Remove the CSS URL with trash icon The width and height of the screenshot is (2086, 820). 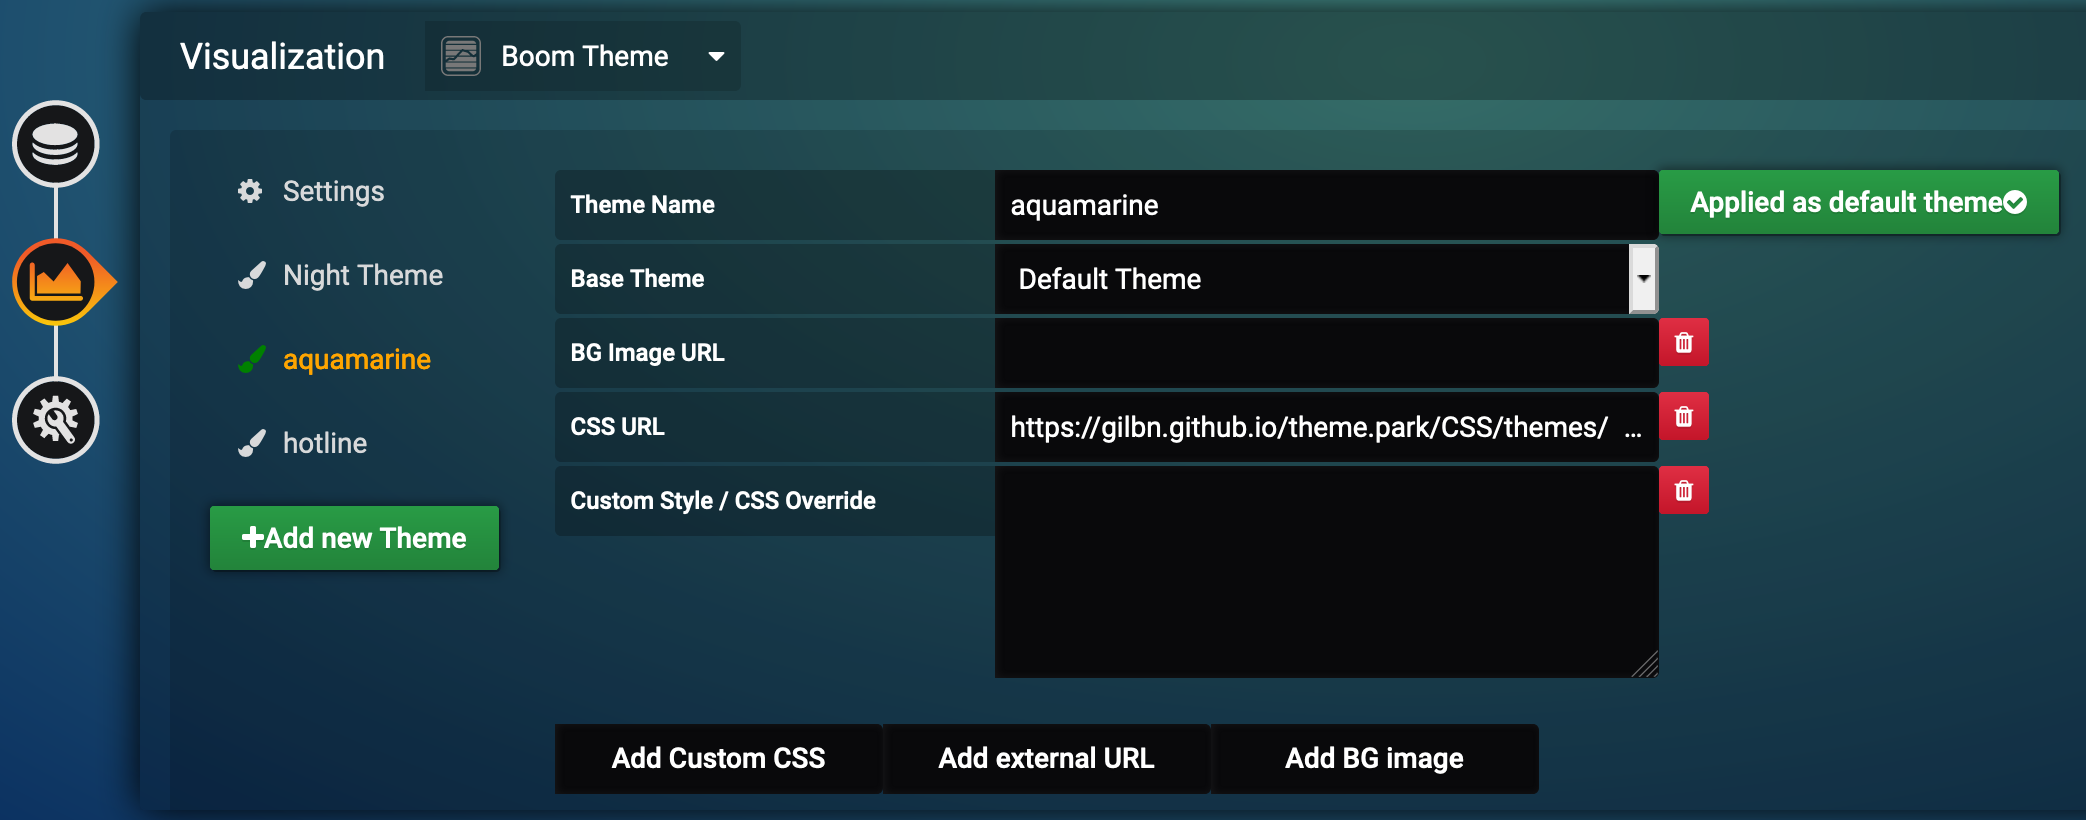point(1684,416)
